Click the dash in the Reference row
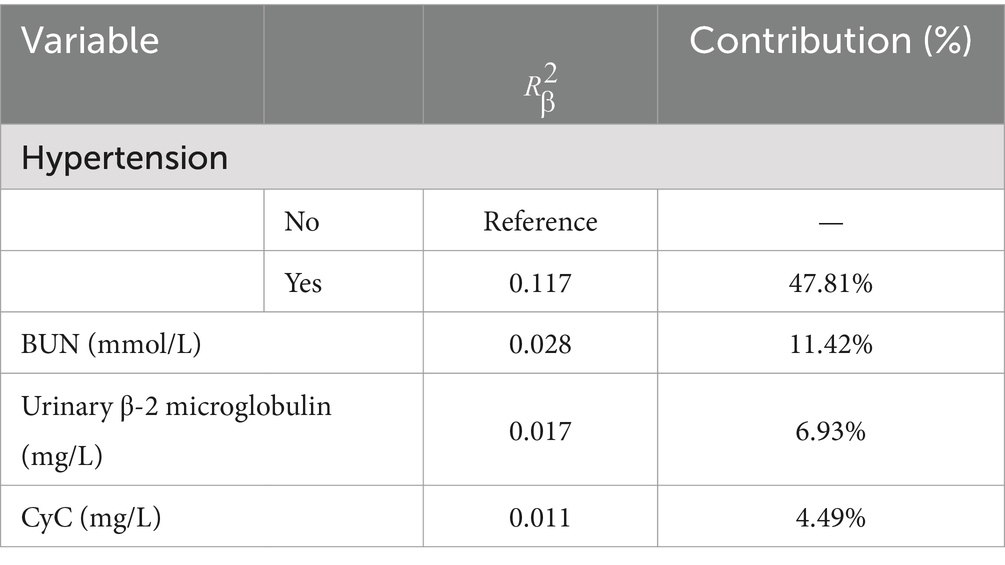This screenshot has width=1005, height=565. [x=831, y=222]
